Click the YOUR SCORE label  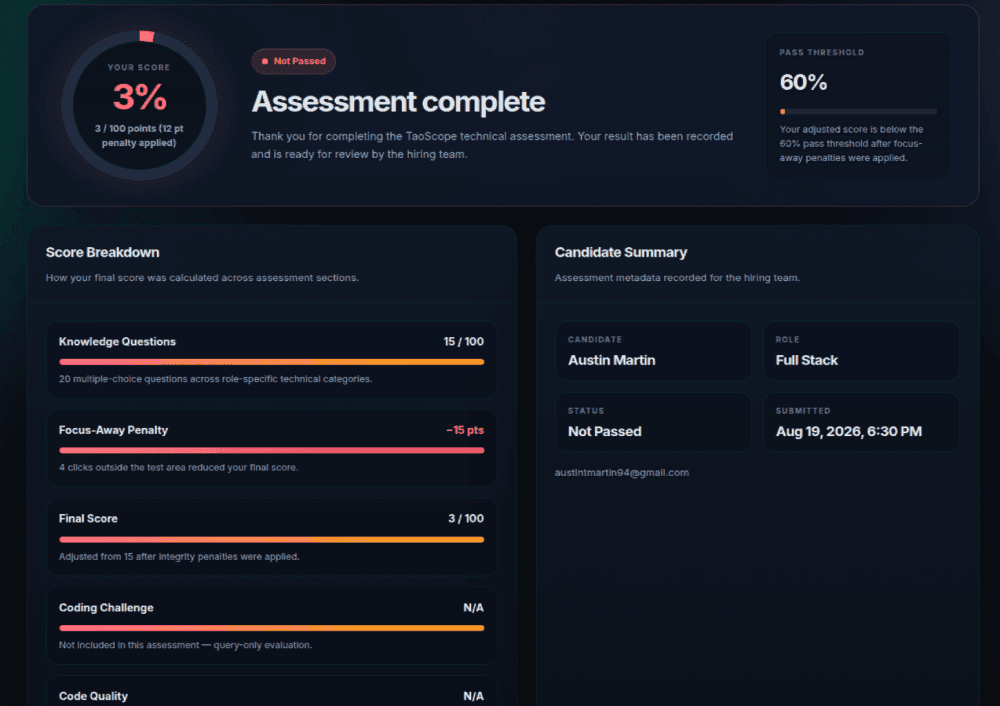click(x=139, y=68)
